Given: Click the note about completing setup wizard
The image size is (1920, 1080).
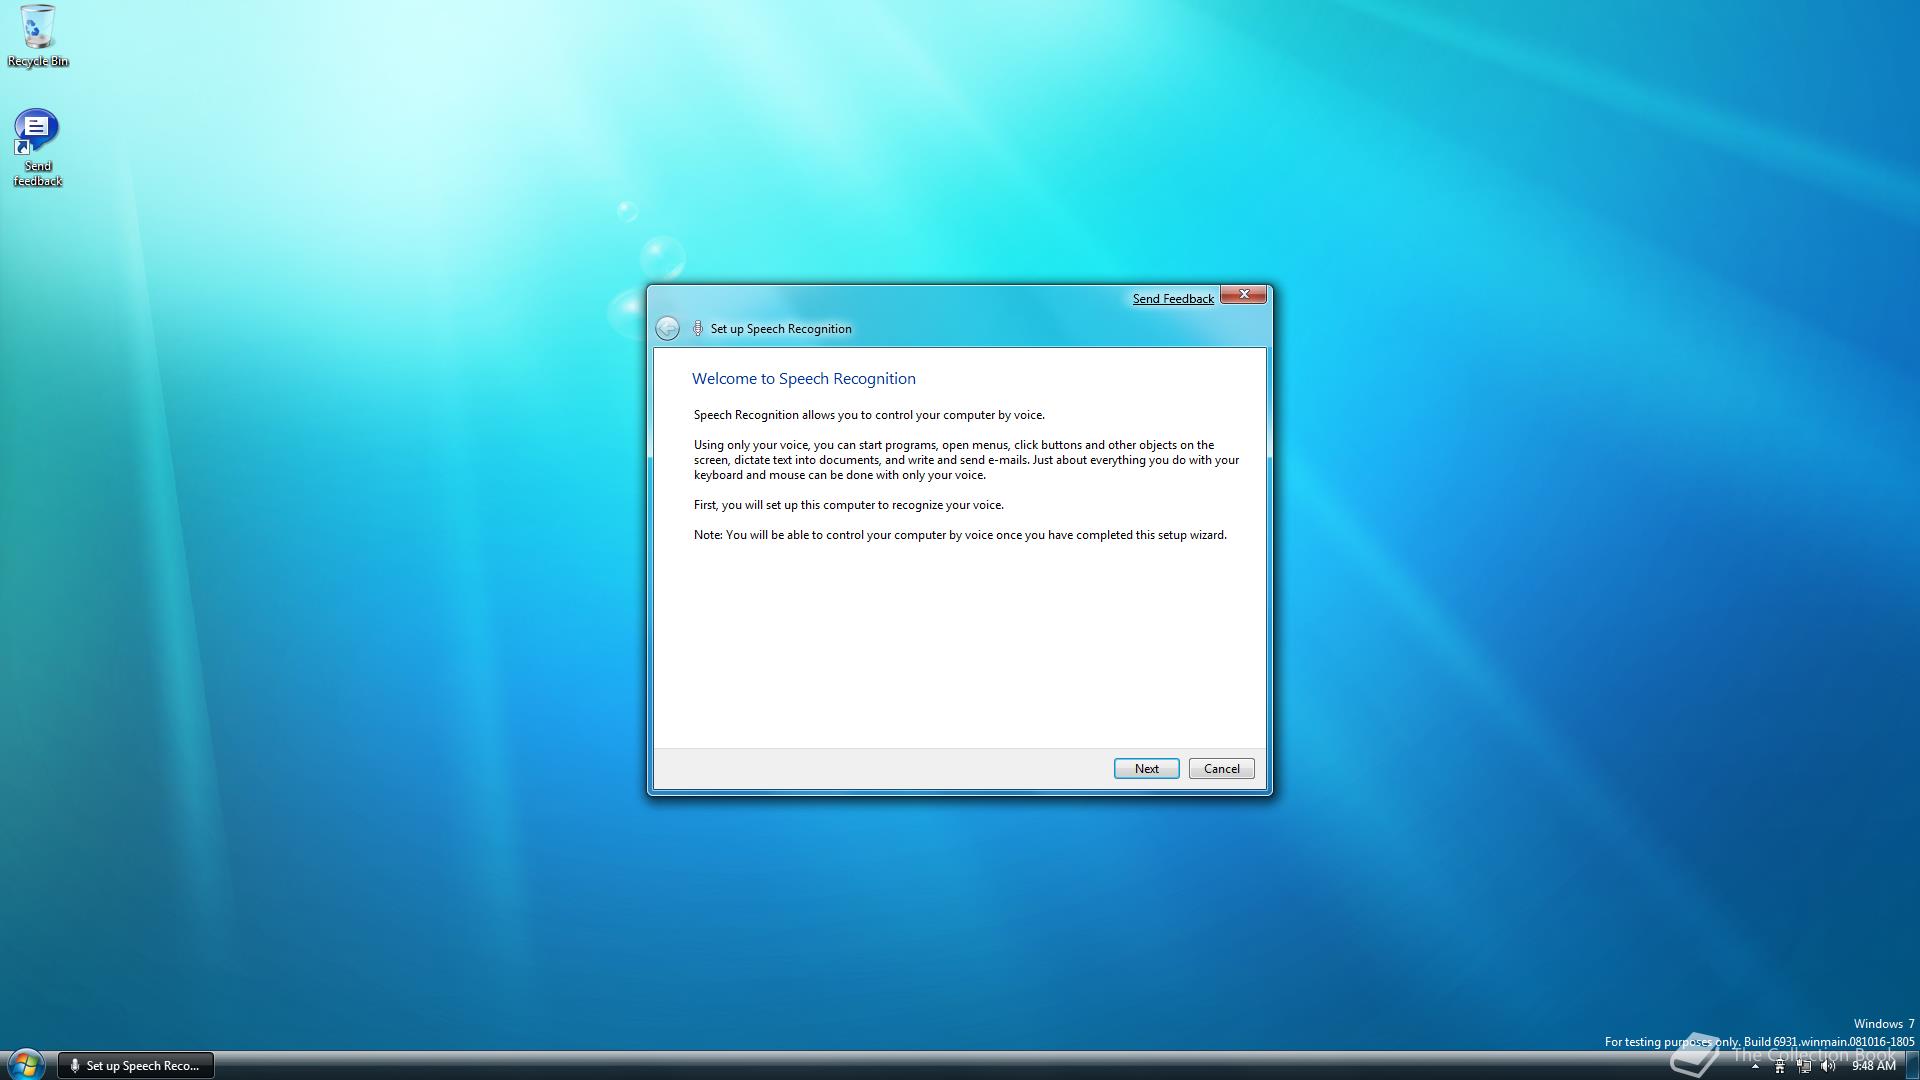Looking at the screenshot, I should (960, 535).
